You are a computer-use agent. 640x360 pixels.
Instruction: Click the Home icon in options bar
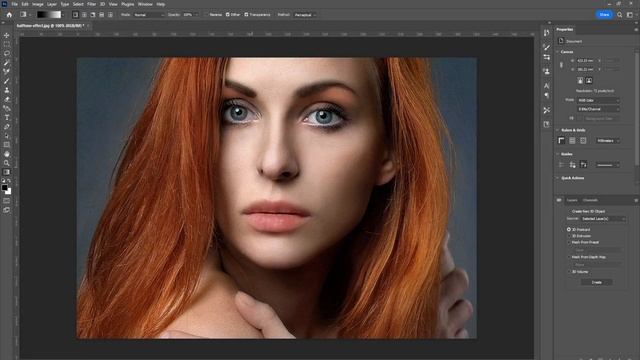coord(9,15)
